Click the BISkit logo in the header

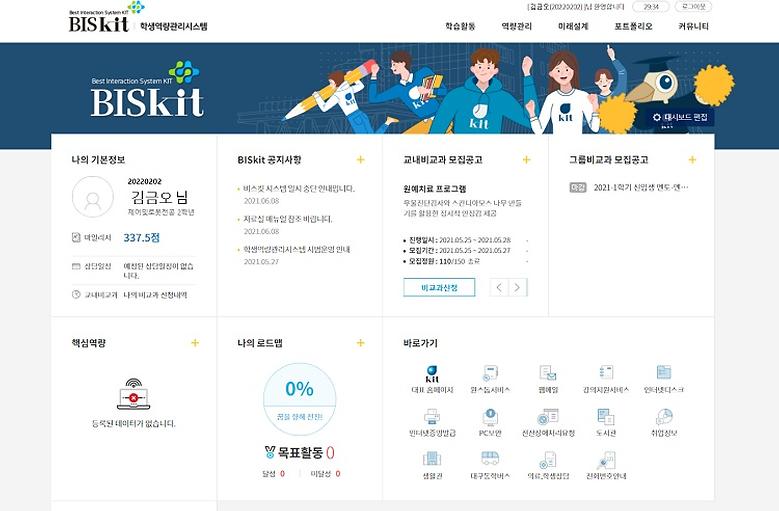click(106, 17)
